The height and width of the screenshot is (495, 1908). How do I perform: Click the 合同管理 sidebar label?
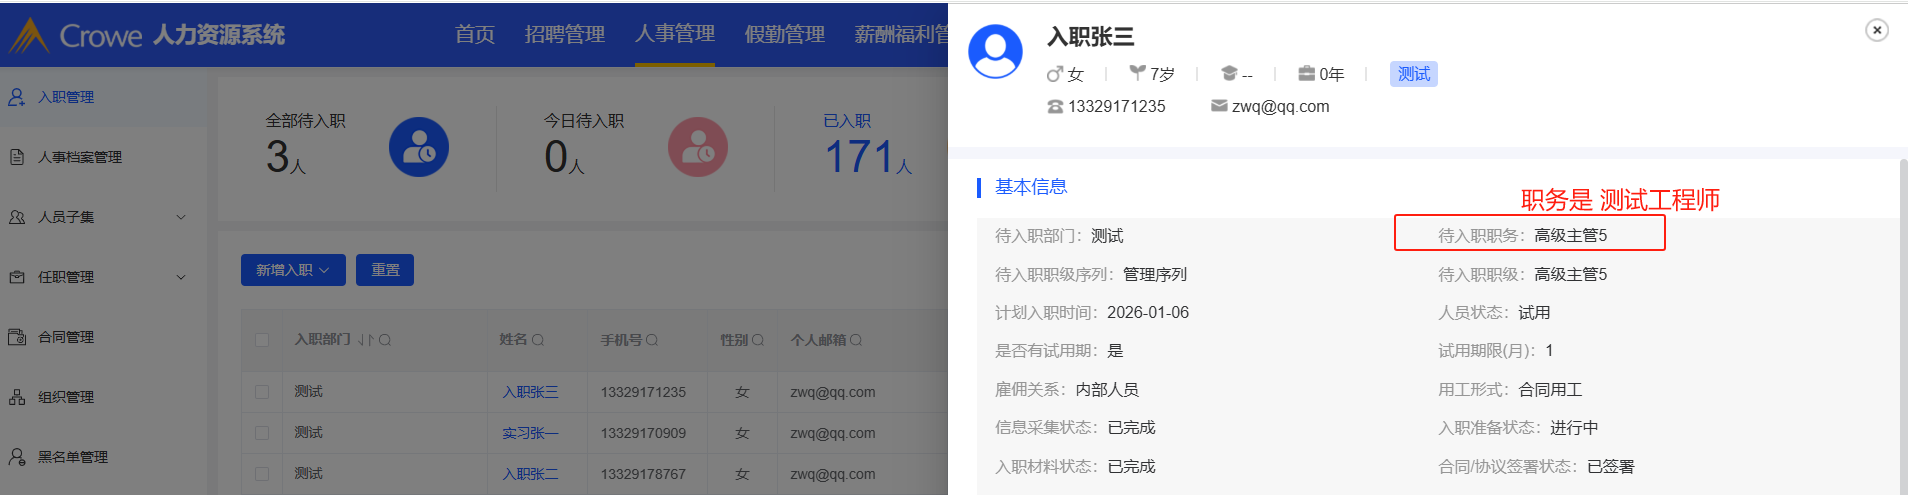coord(66,337)
